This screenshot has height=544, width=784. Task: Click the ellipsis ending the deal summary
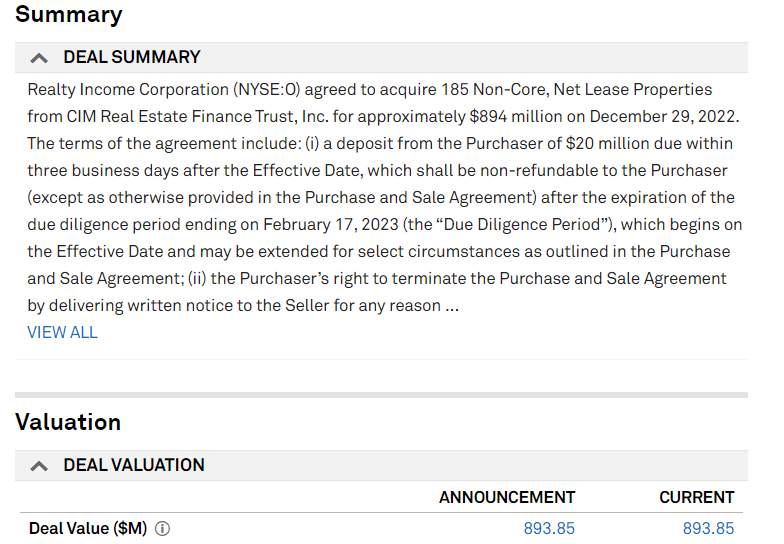point(451,306)
